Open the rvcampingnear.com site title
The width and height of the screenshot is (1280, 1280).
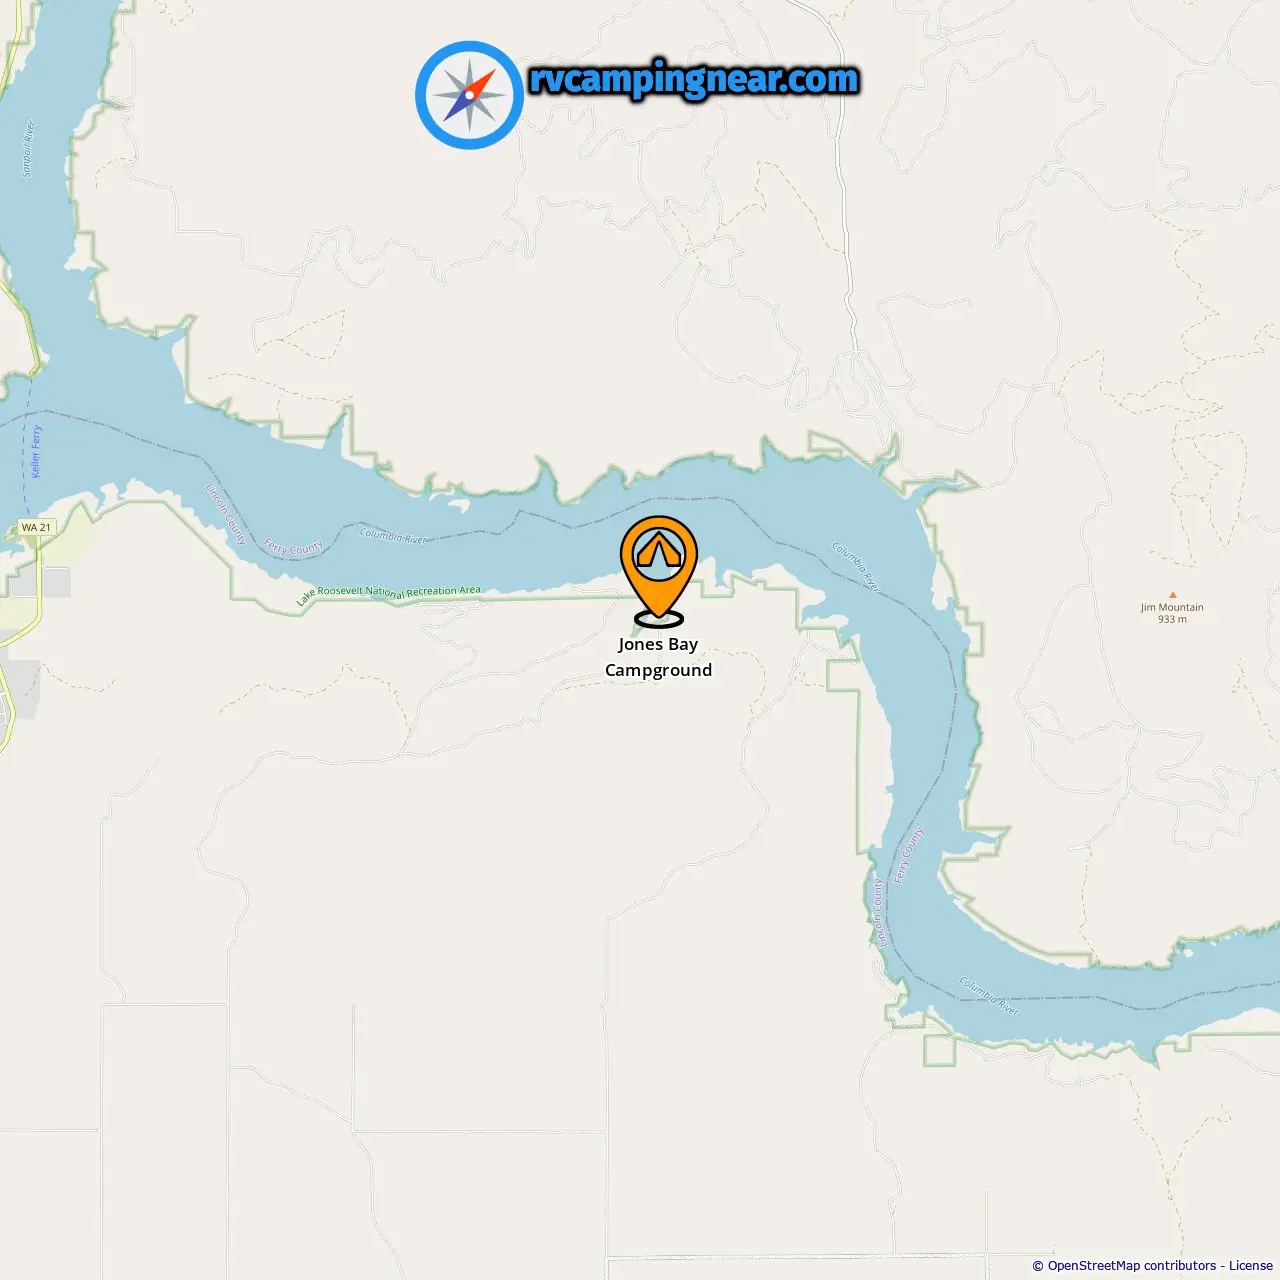[694, 80]
